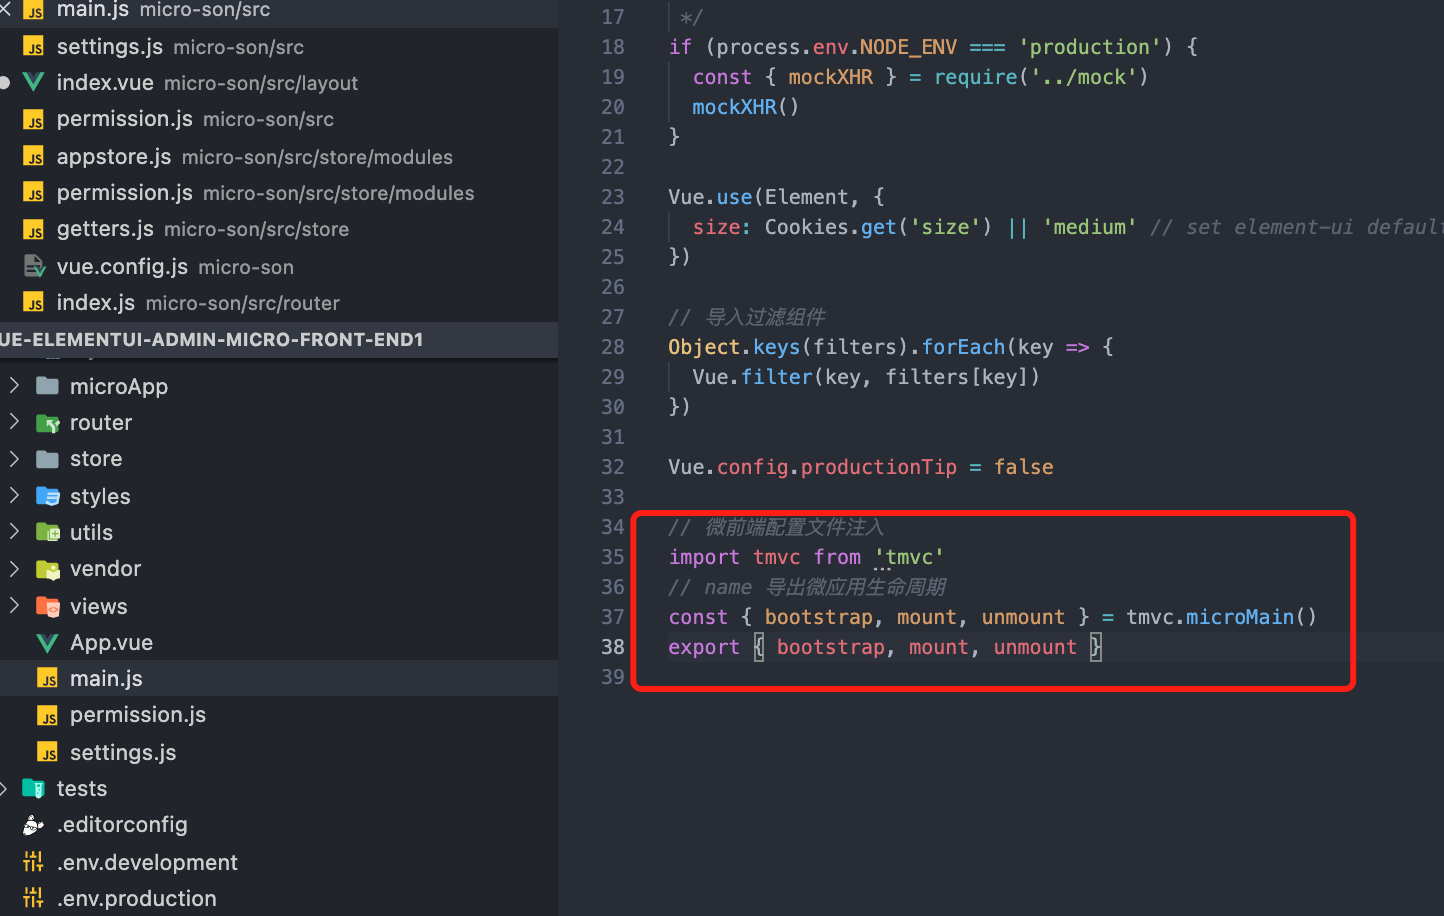This screenshot has height=916, width=1444.
Task: Click productionTip on line 32
Action: point(879,467)
